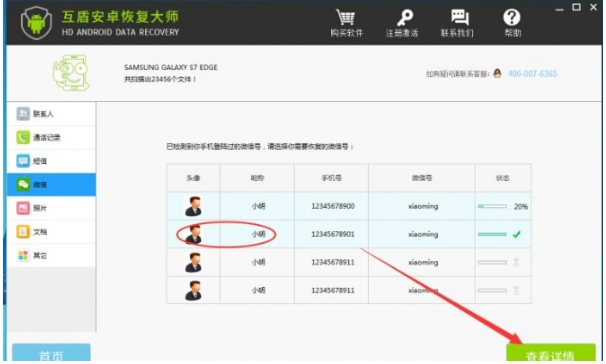Screen dimensions: 606x364
Task: Click the SAMSUNG GALAXY S7 EDGE device name
Action: [170, 67]
